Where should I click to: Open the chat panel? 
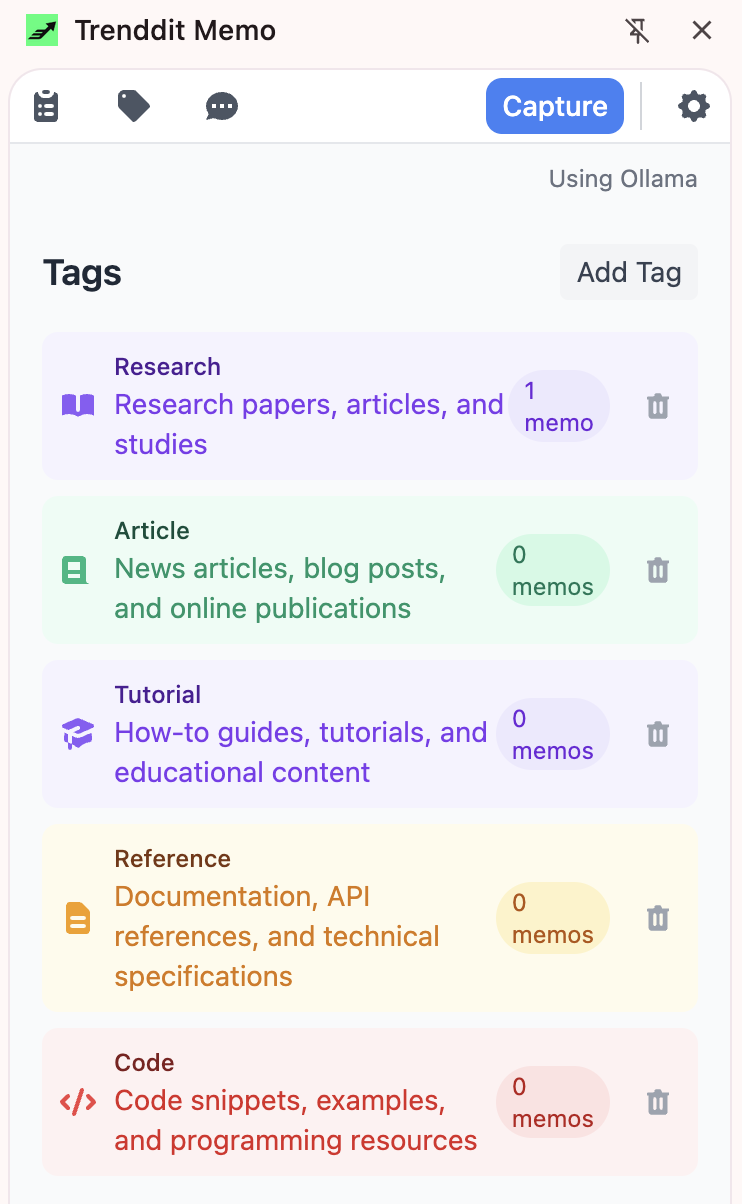pos(221,106)
